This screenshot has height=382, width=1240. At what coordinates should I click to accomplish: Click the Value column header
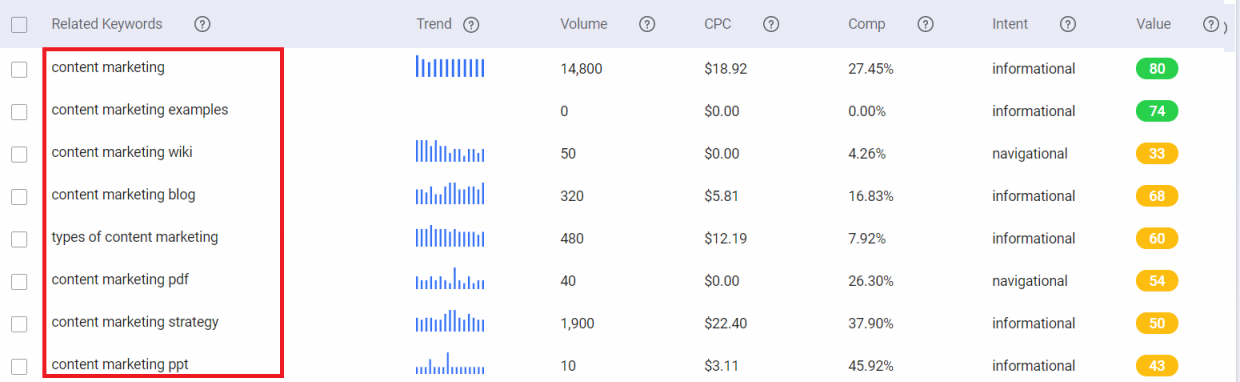point(1153,24)
